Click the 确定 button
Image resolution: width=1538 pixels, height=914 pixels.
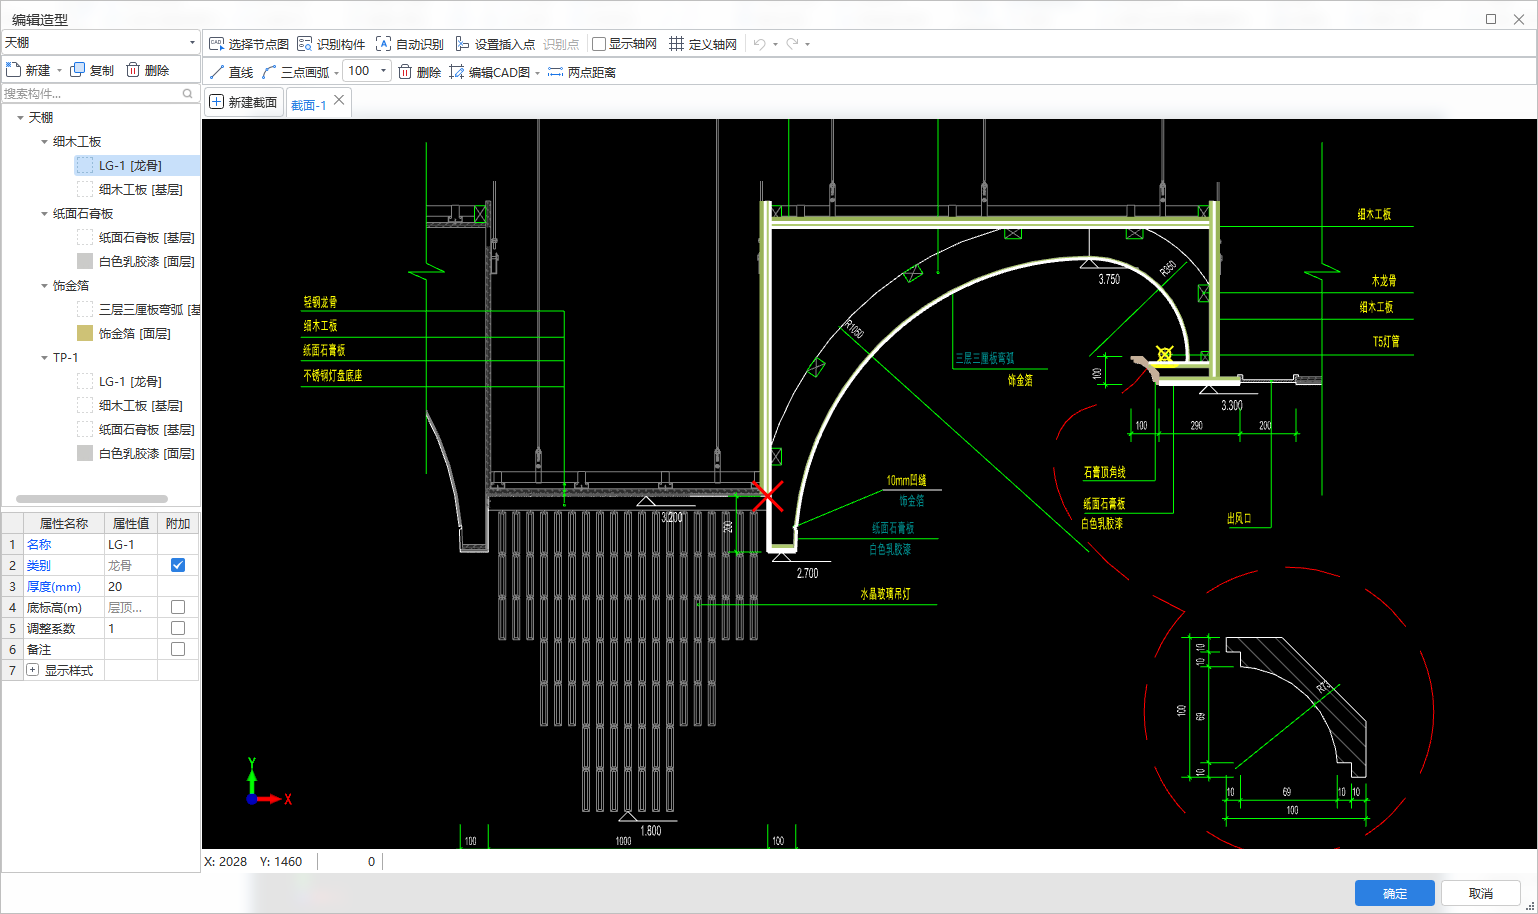coord(1395,893)
